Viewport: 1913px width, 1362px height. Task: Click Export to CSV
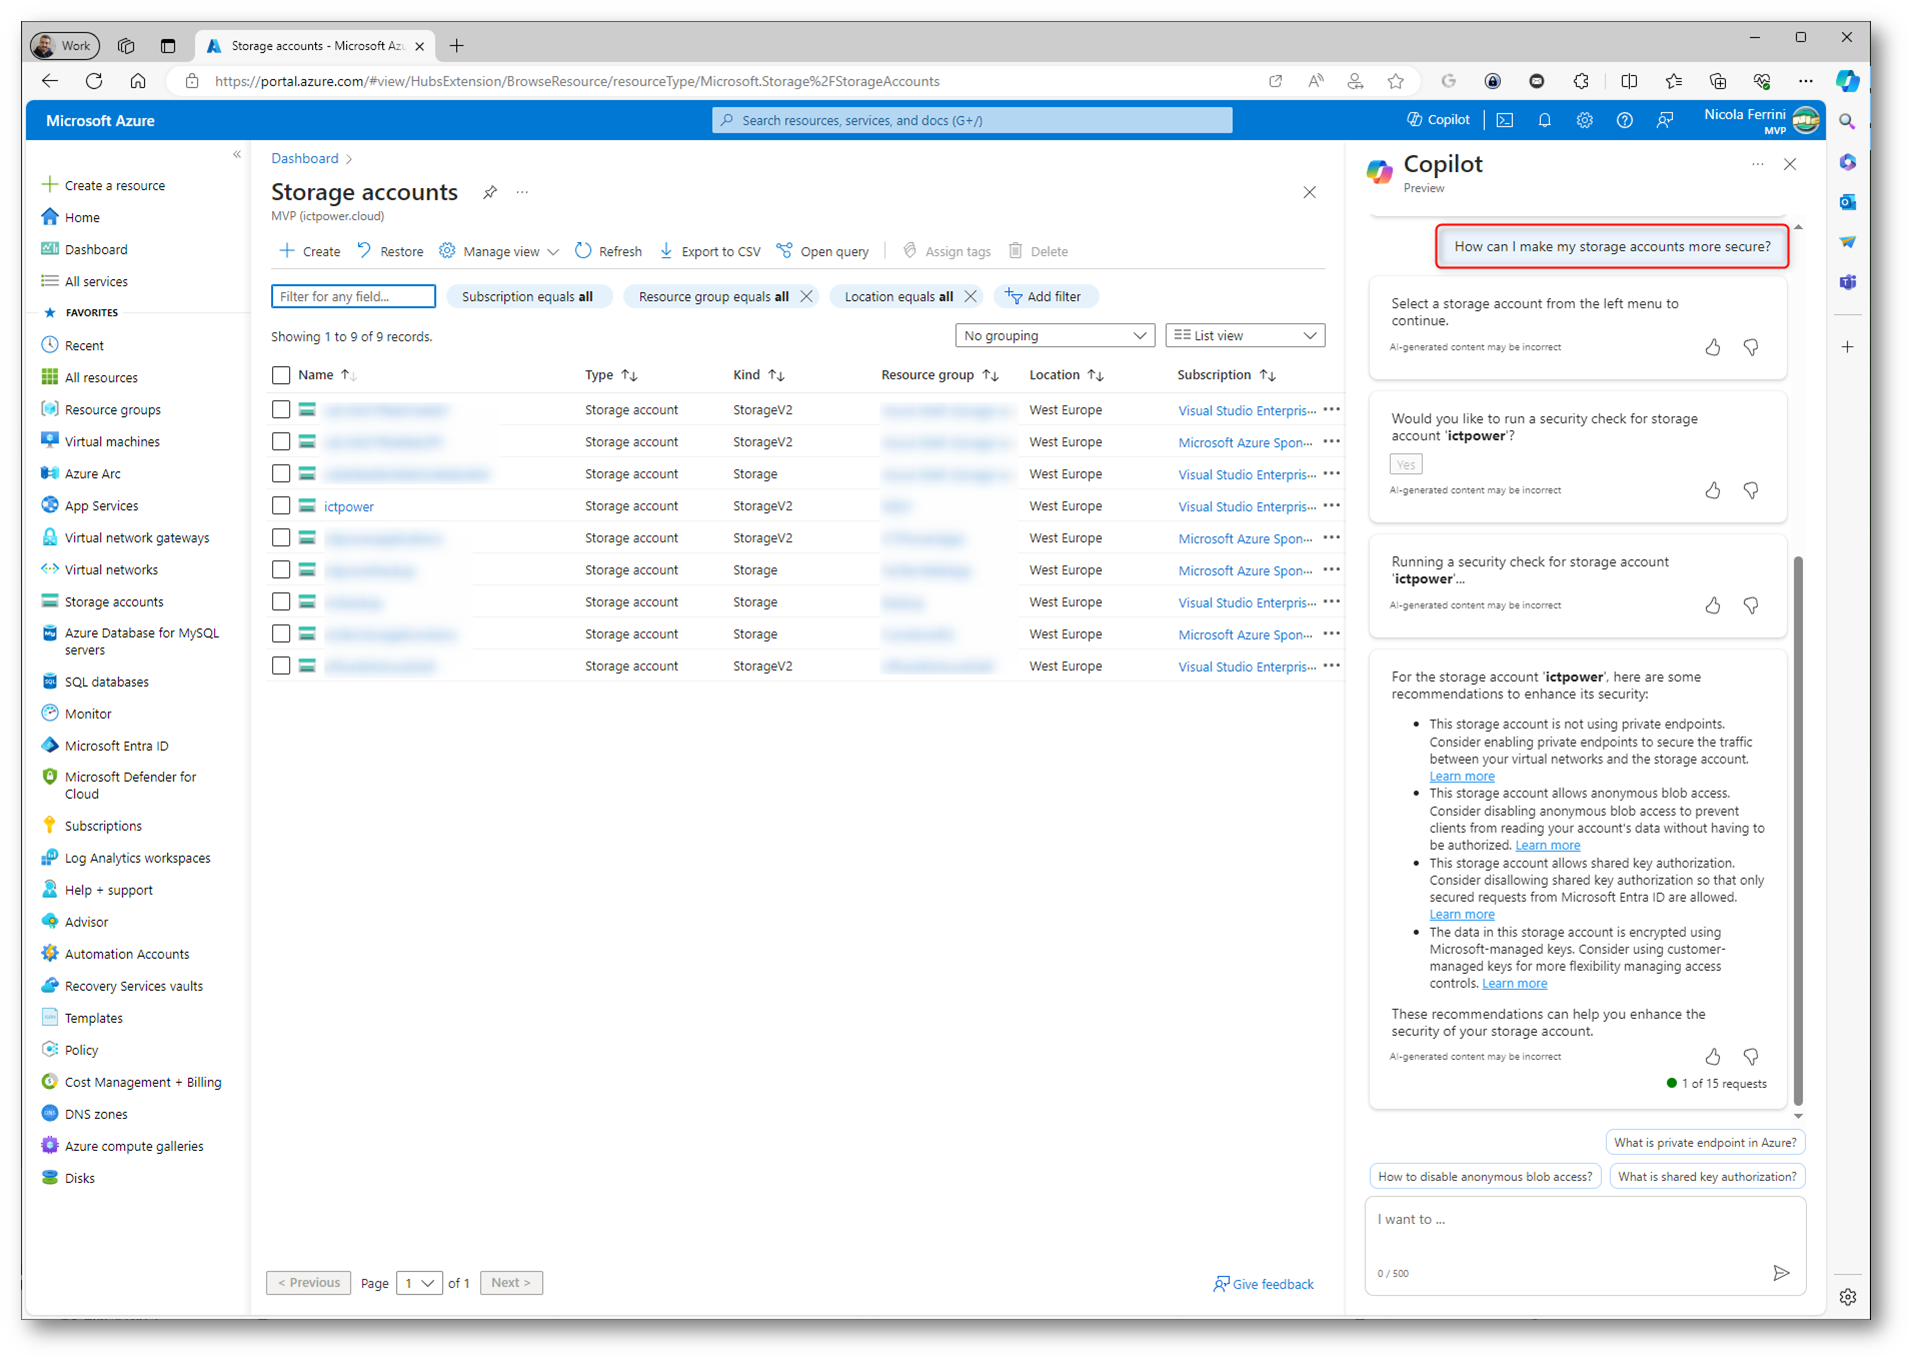[710, 251]
